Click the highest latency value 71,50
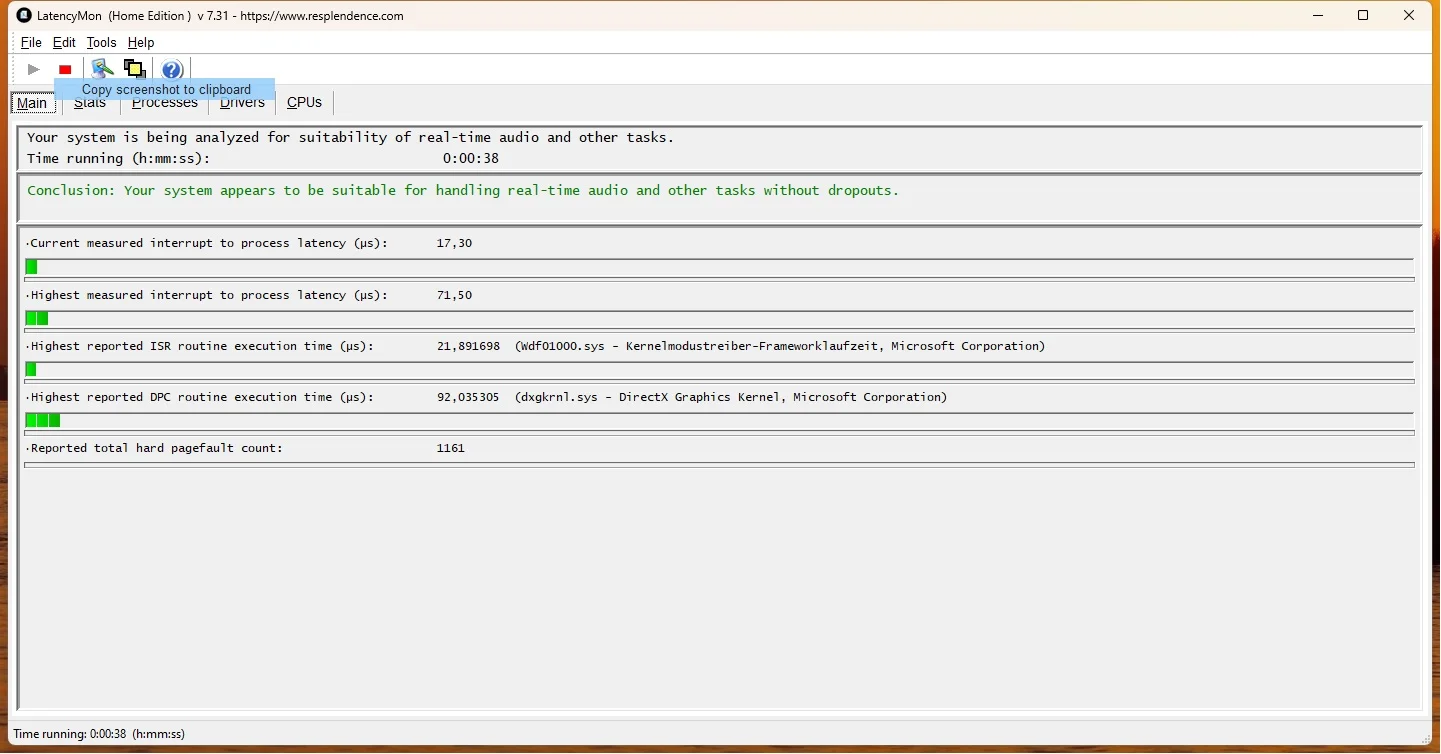 point(454,296)
